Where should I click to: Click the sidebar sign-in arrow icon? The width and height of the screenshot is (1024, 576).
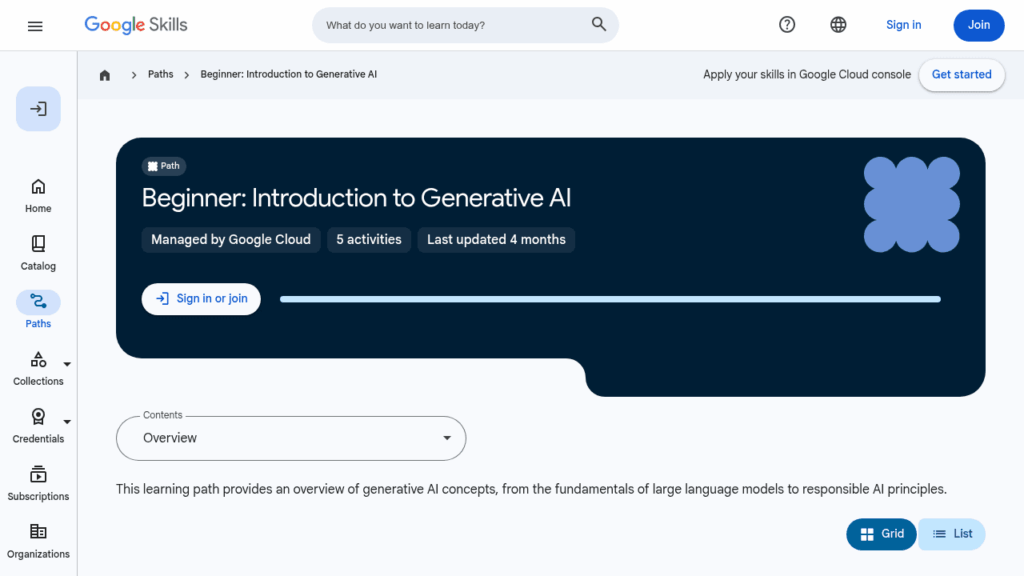39,108
